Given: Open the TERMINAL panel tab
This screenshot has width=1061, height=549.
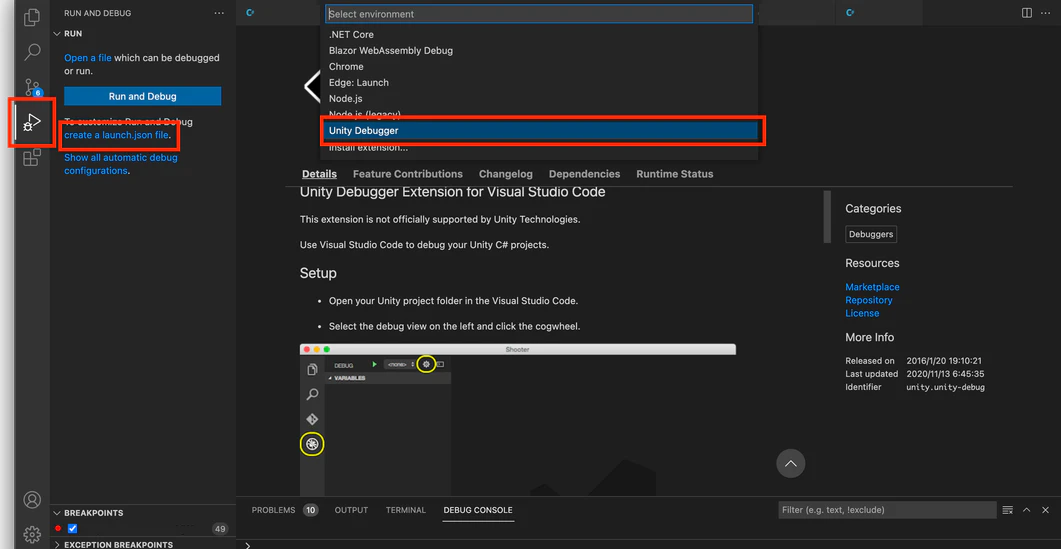Looking at the screenshot, I should (406, 510).
